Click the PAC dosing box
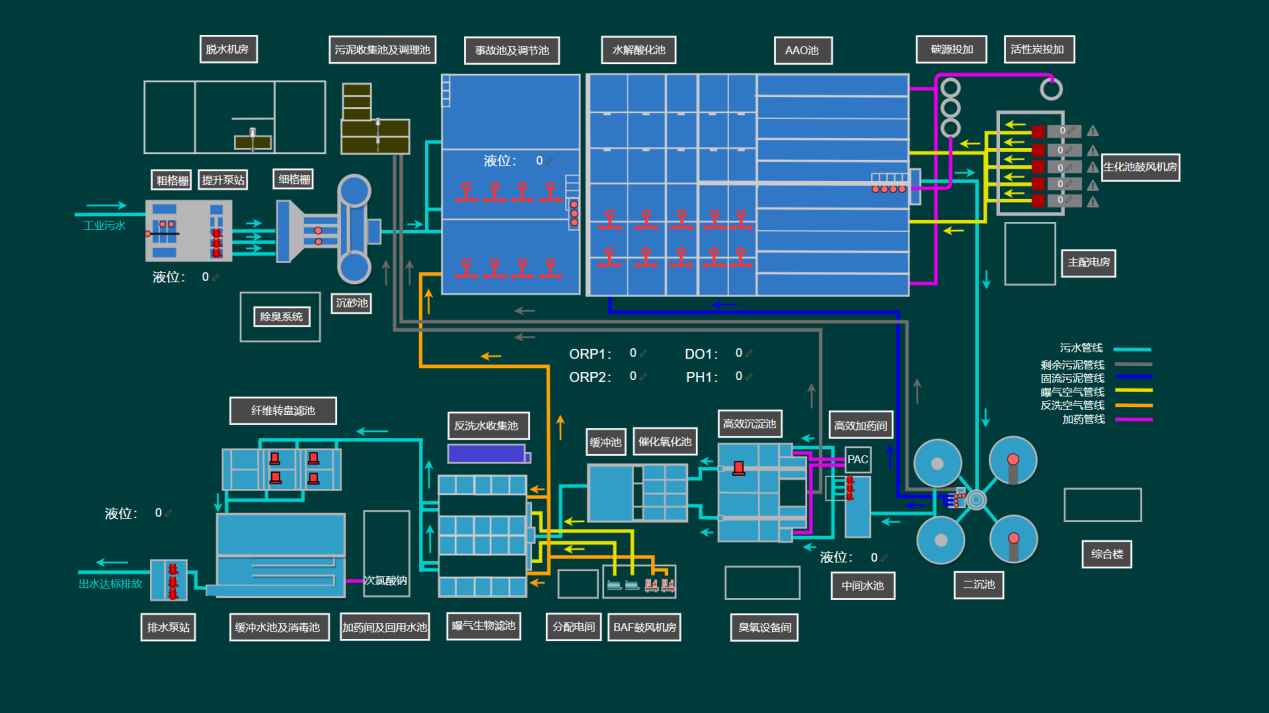This screenshot has width=1269, height=713. coord(858,460)
